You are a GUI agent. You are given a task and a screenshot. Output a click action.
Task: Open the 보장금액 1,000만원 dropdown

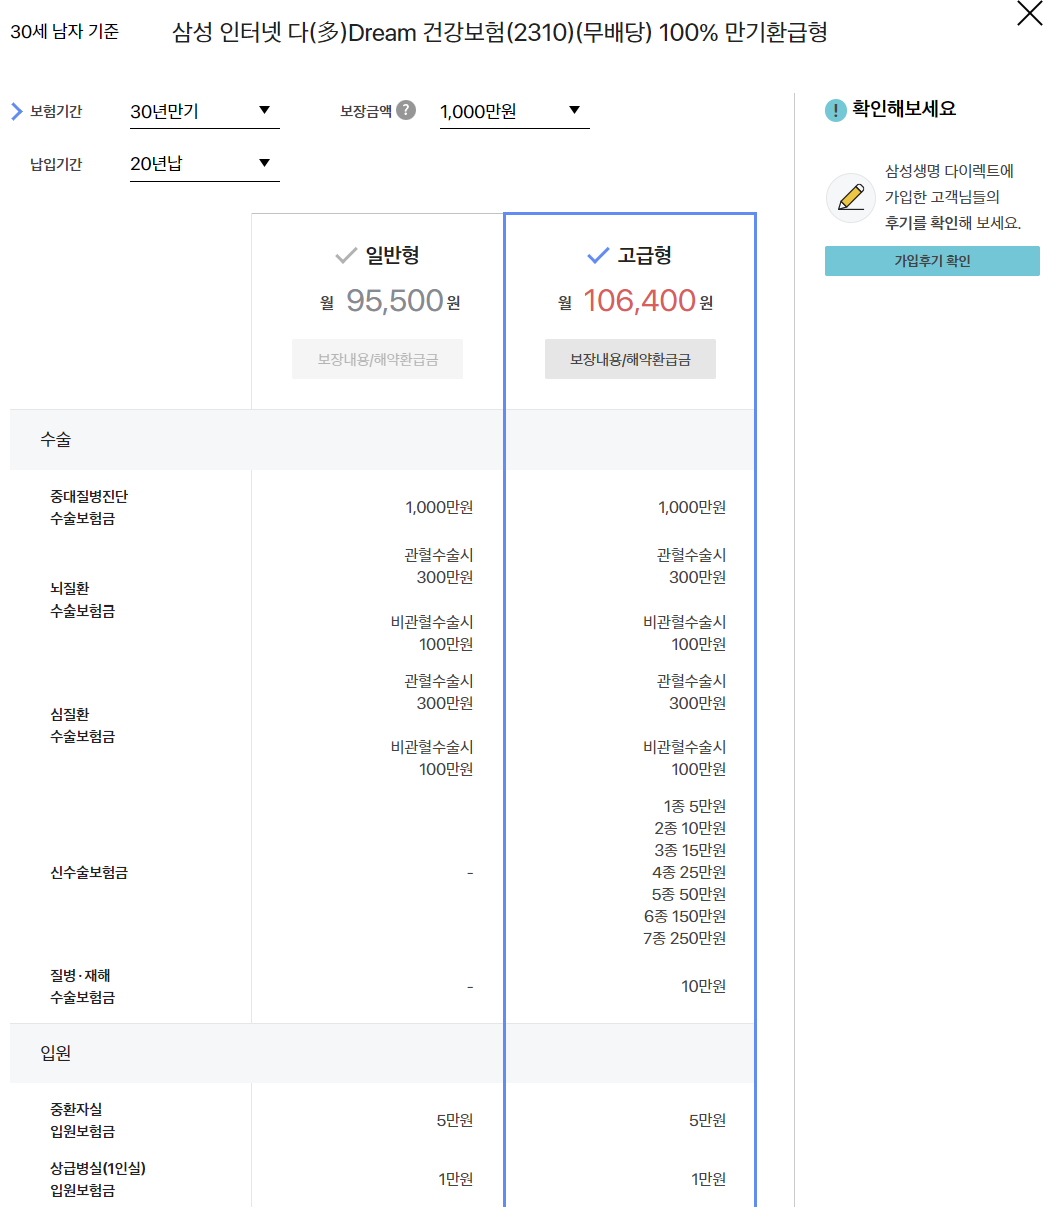[x=514, y=111]
